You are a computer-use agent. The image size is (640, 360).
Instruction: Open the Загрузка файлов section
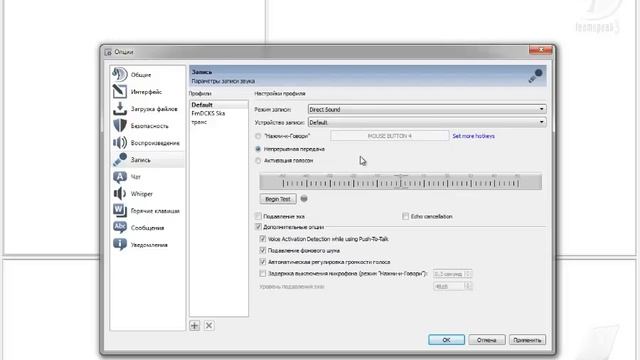147,109
